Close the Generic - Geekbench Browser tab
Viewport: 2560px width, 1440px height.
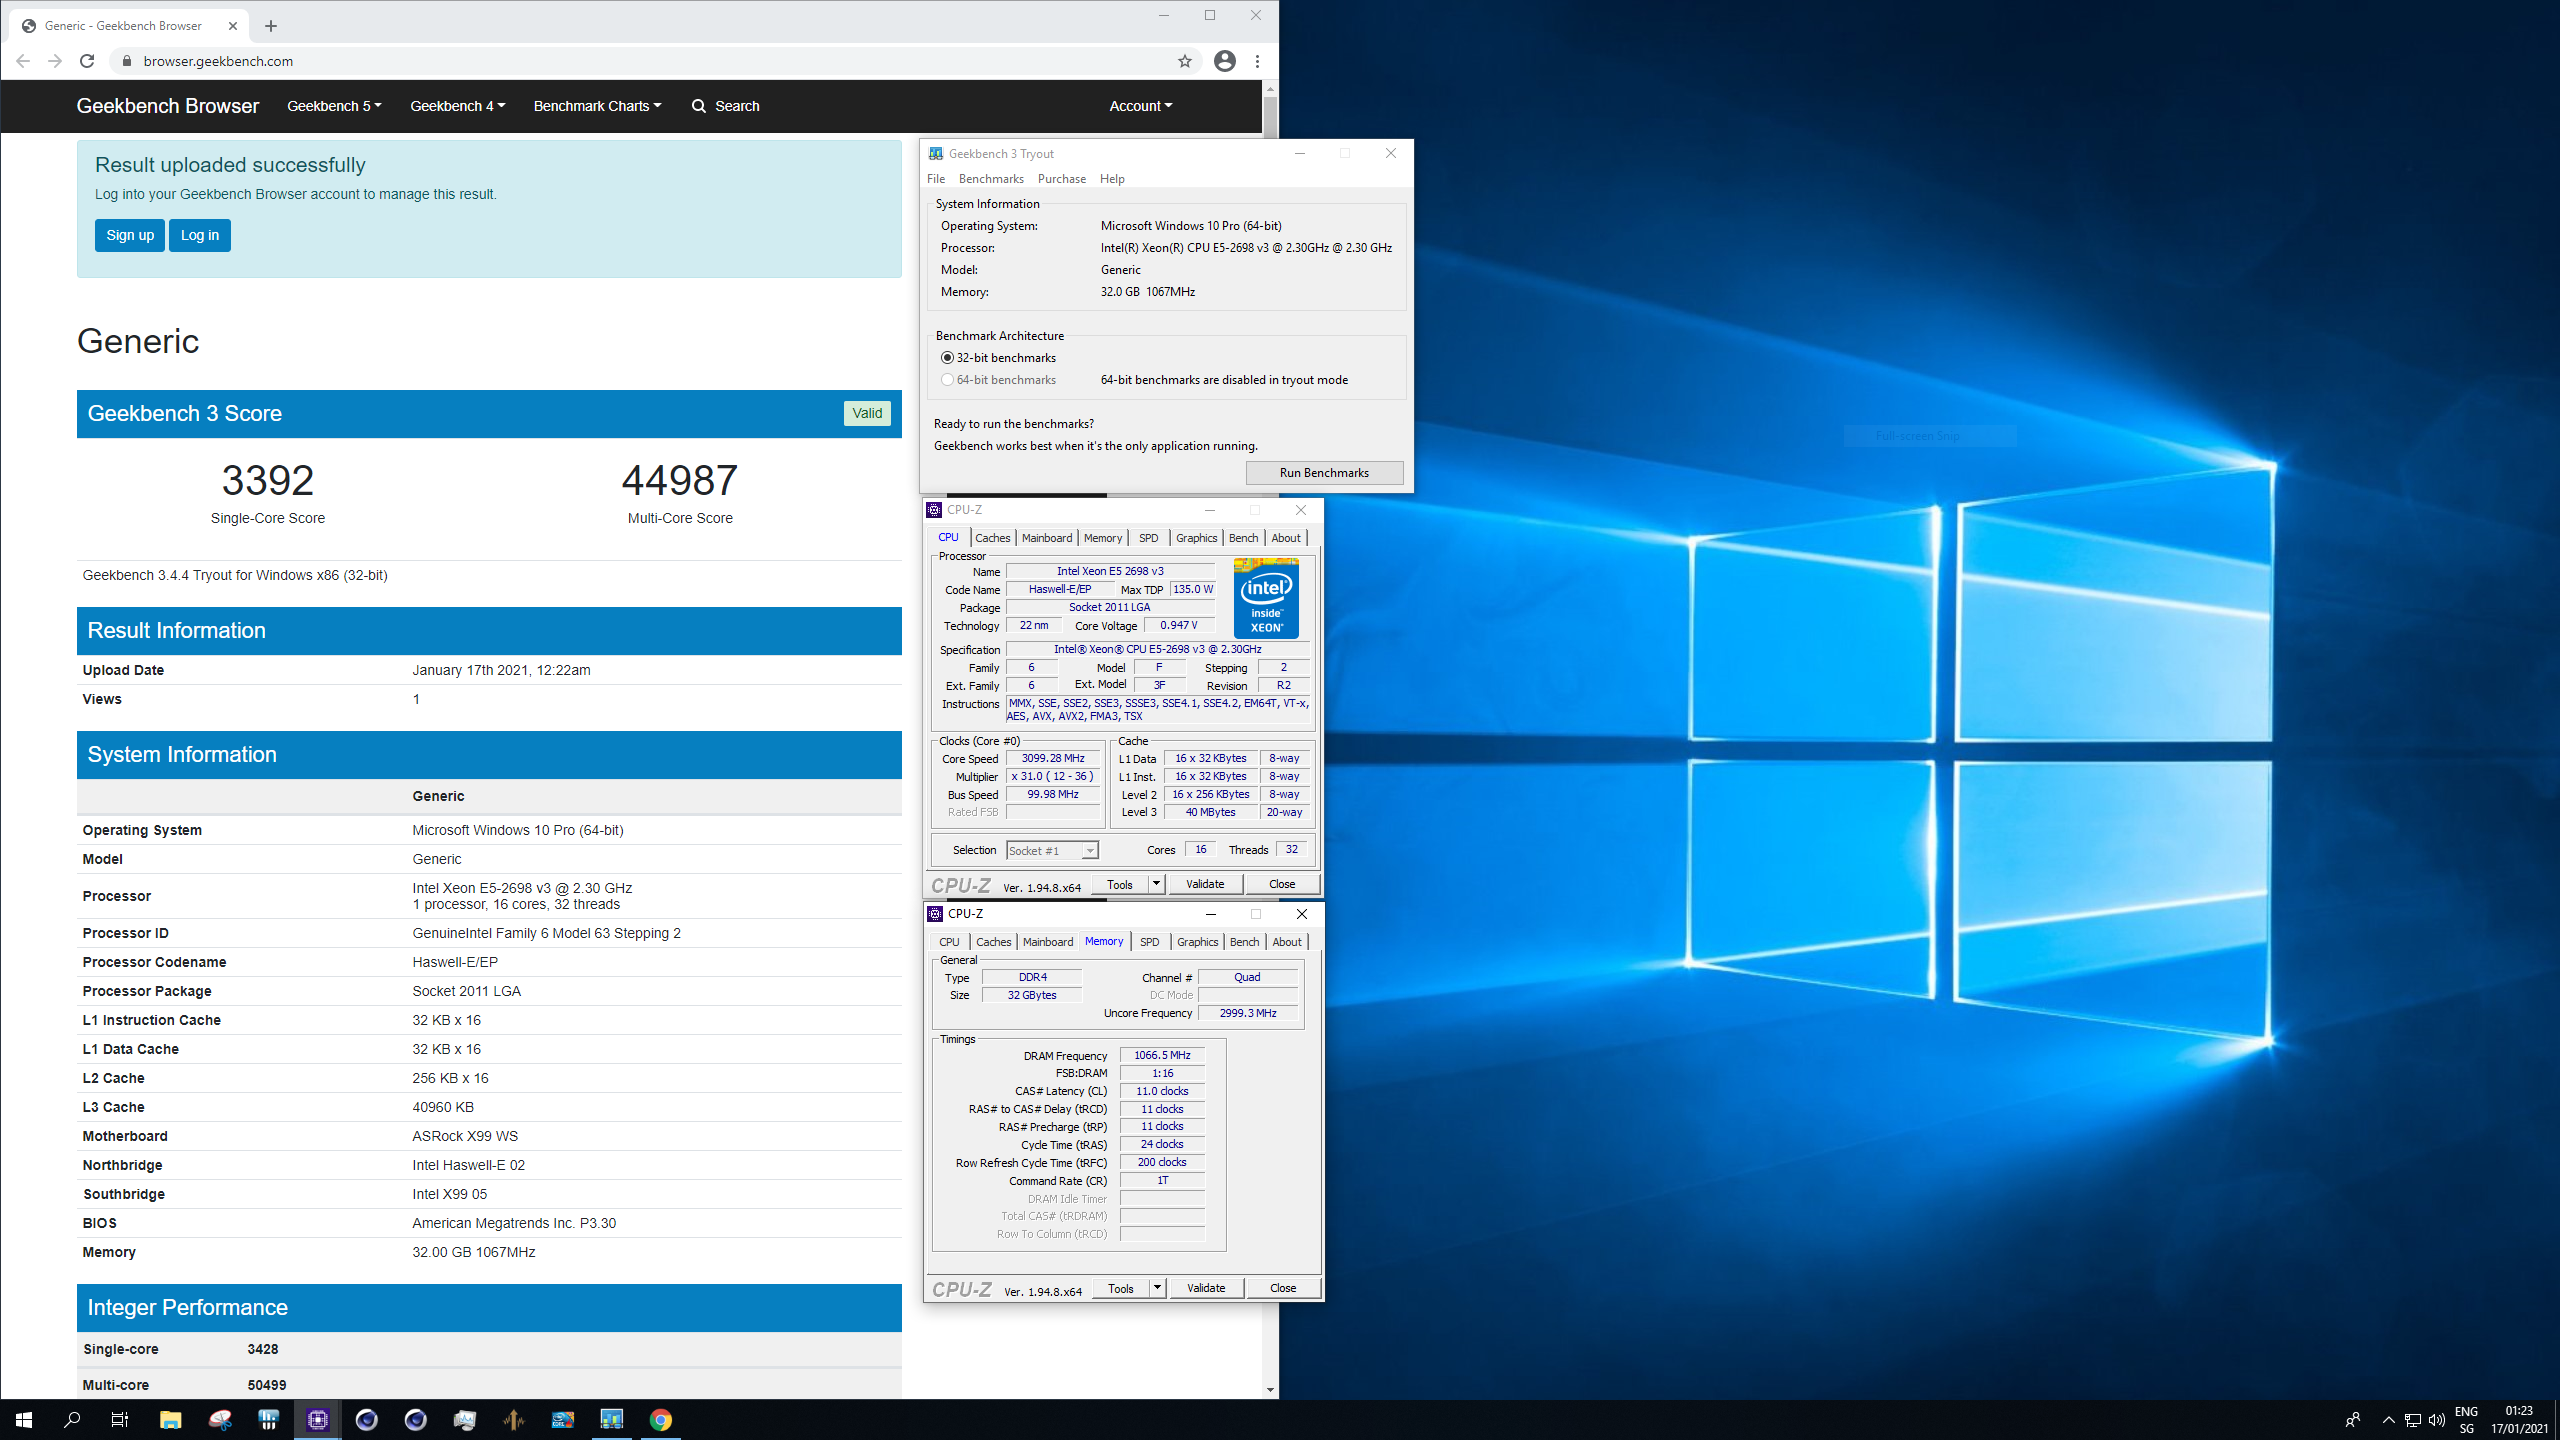233,26
